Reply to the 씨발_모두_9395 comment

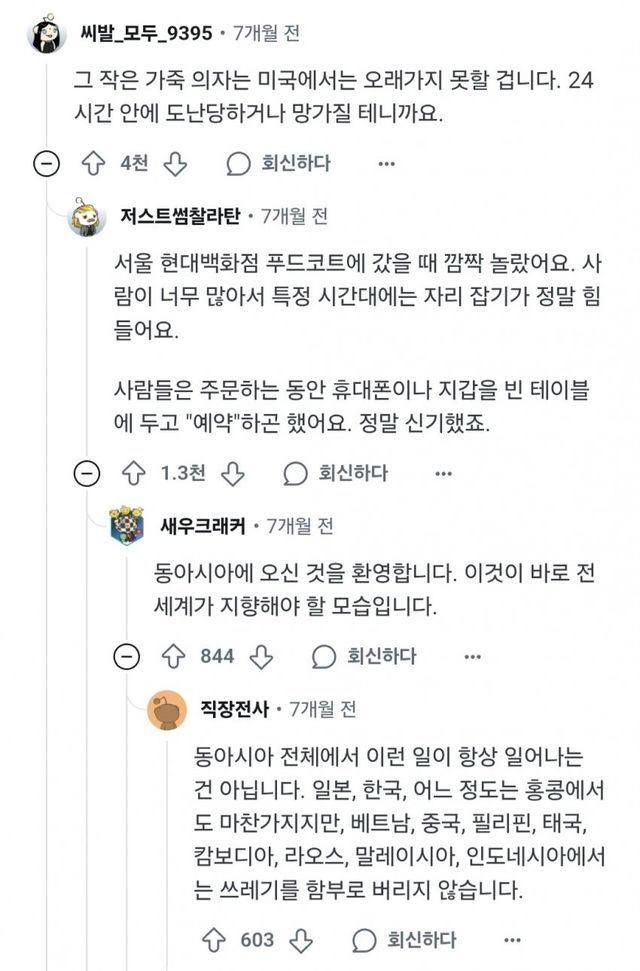pos(278,163)
